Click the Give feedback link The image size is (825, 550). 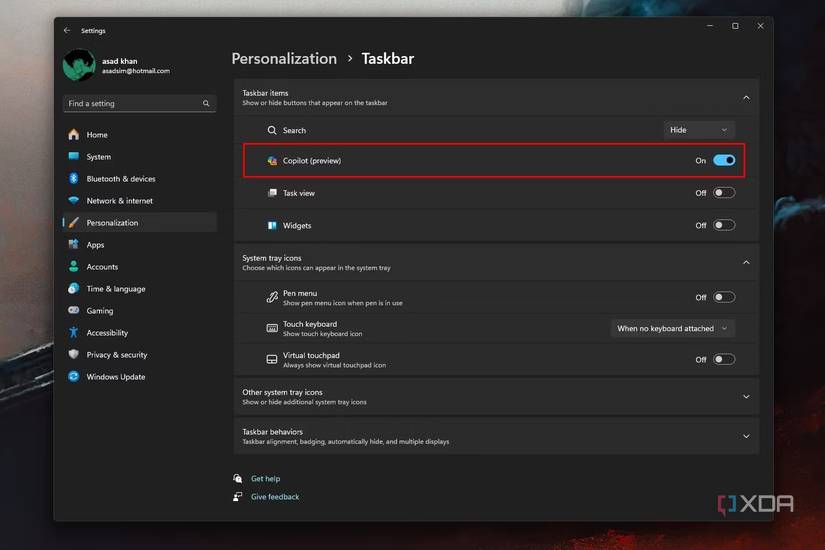(x=275, y=496)
